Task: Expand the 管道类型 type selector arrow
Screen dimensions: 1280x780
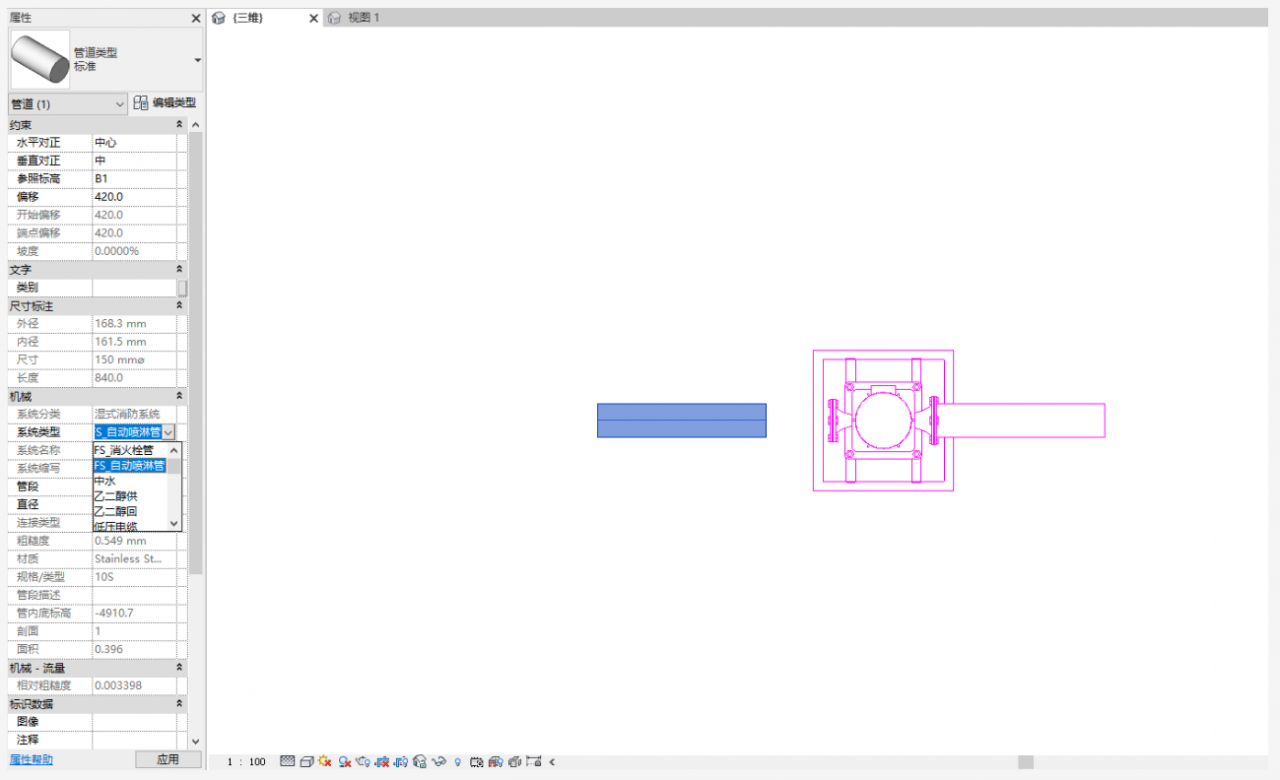Action: point(197,60)
